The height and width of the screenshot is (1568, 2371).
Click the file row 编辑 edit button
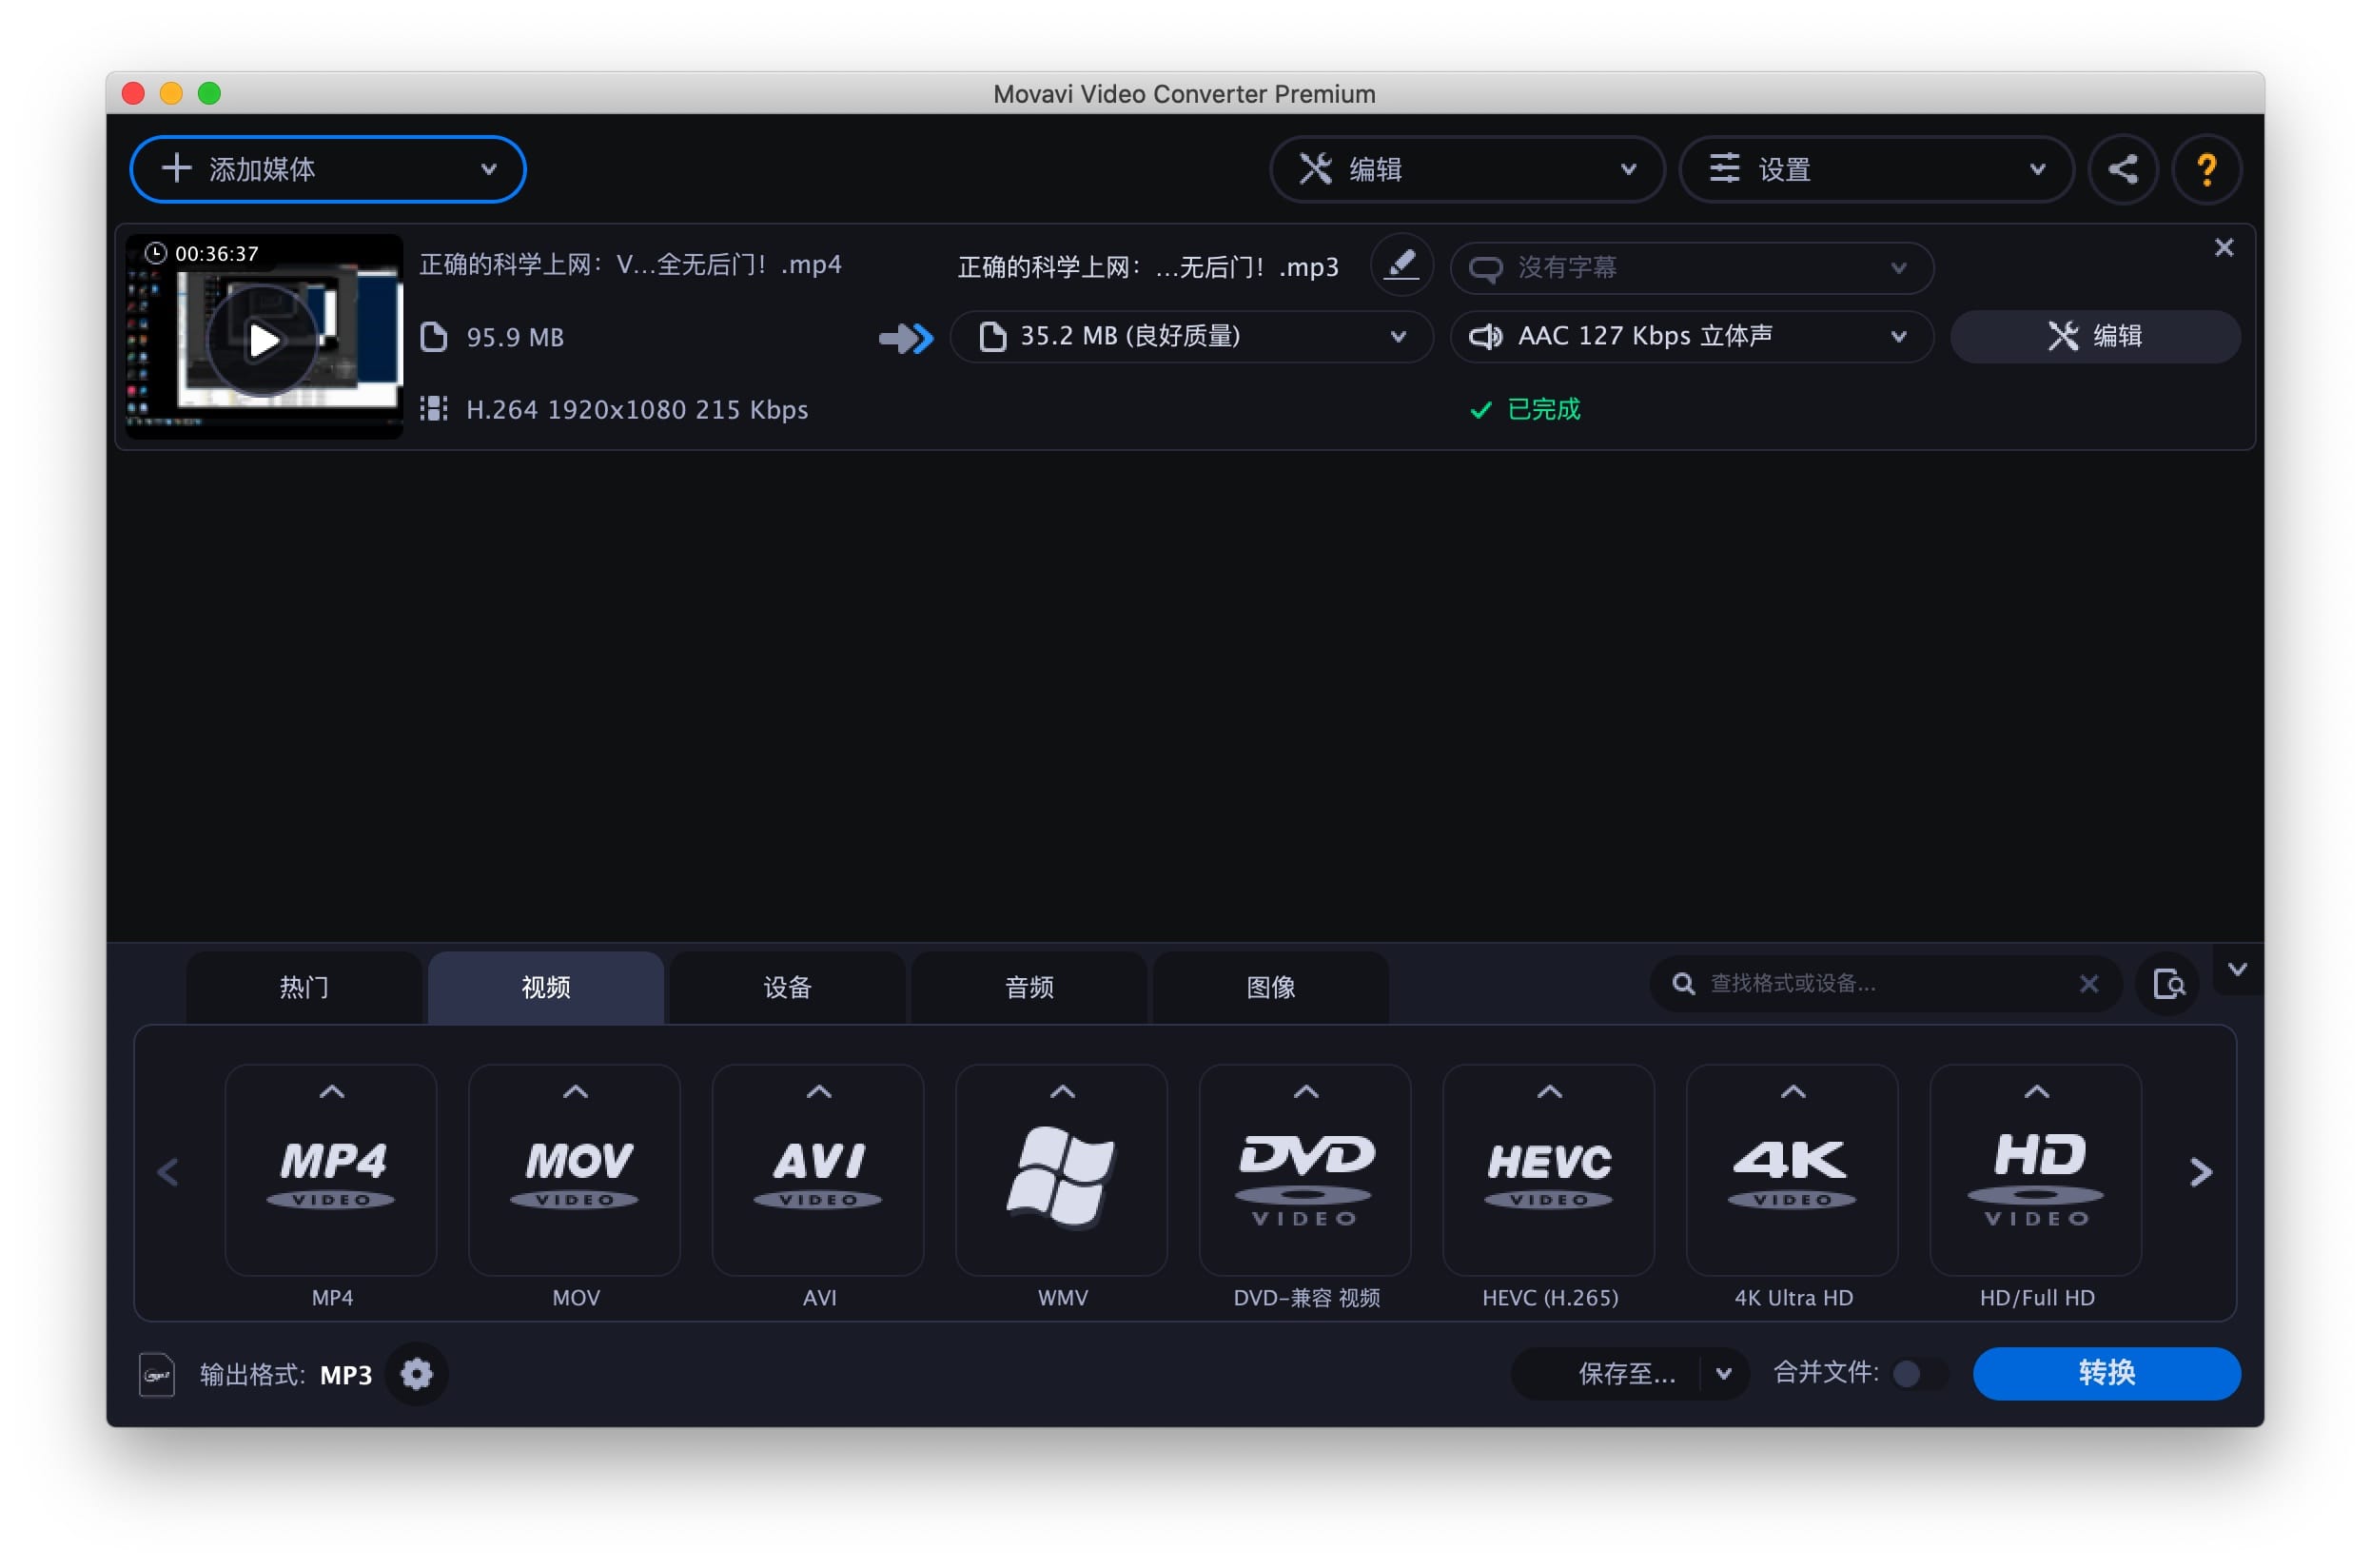click(2095, 337)
